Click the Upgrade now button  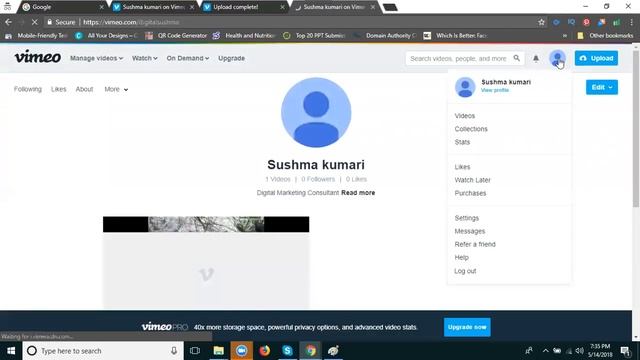(467, 327)
